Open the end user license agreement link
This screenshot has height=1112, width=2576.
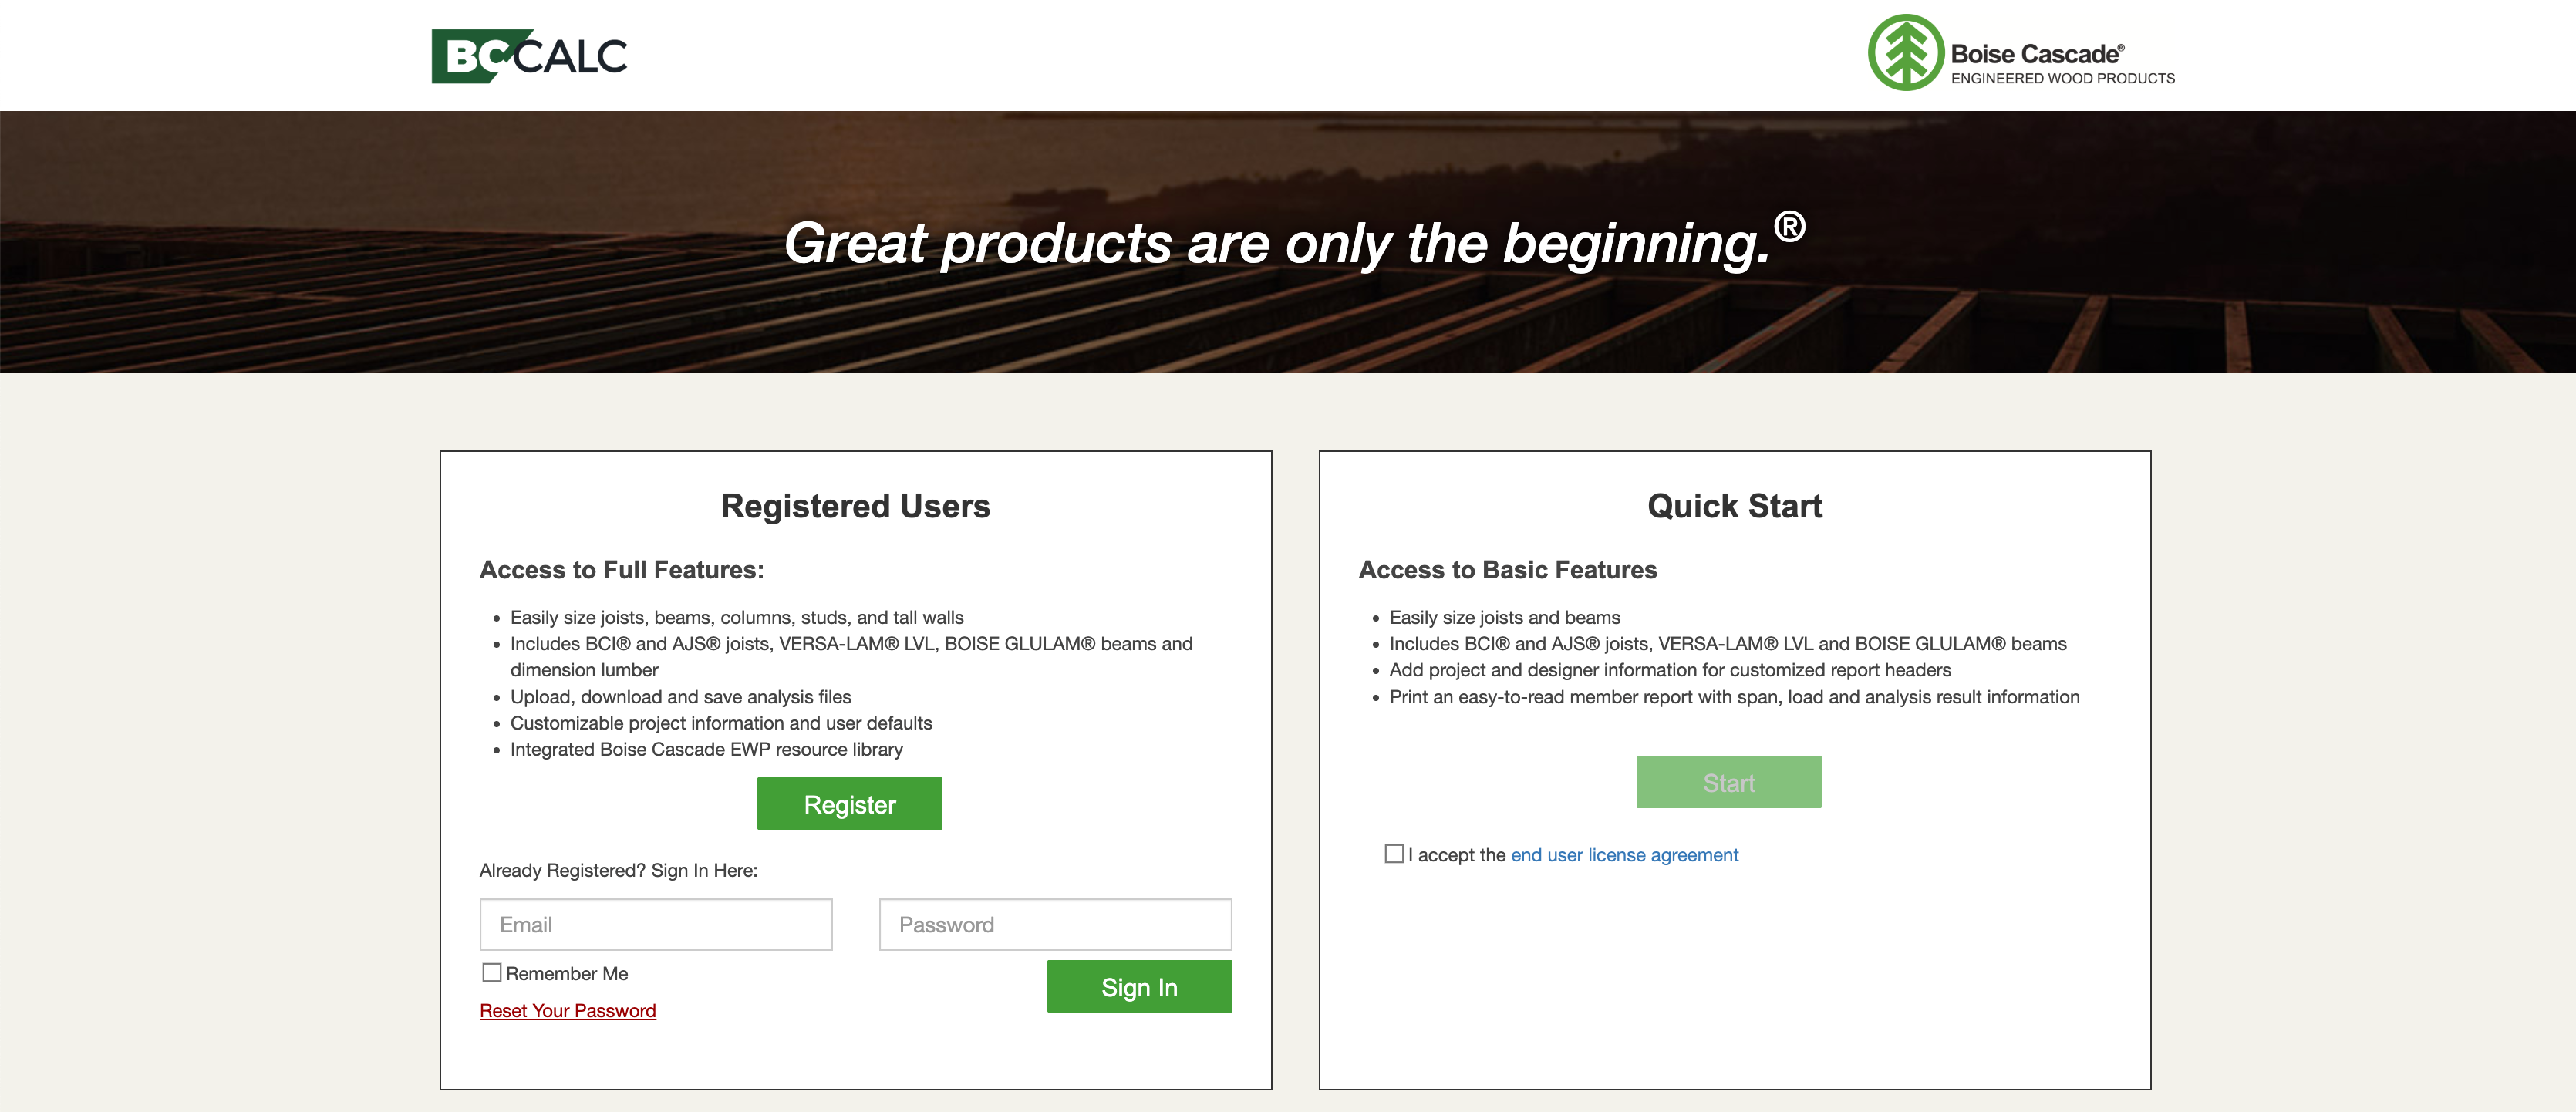[1624, 855]
